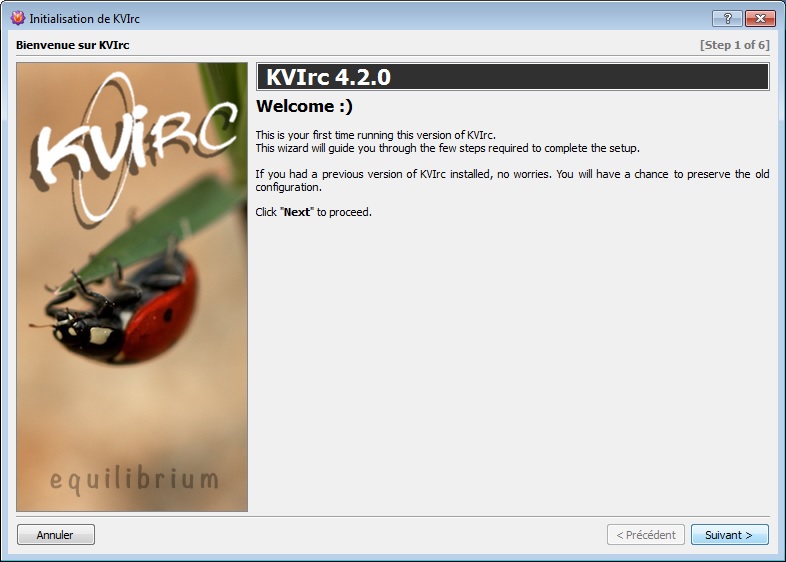The width and height of the screenshot is (786, 562).
Task: Click the 'Initialisation de KVIrc' window title
Action: point(84,19)
